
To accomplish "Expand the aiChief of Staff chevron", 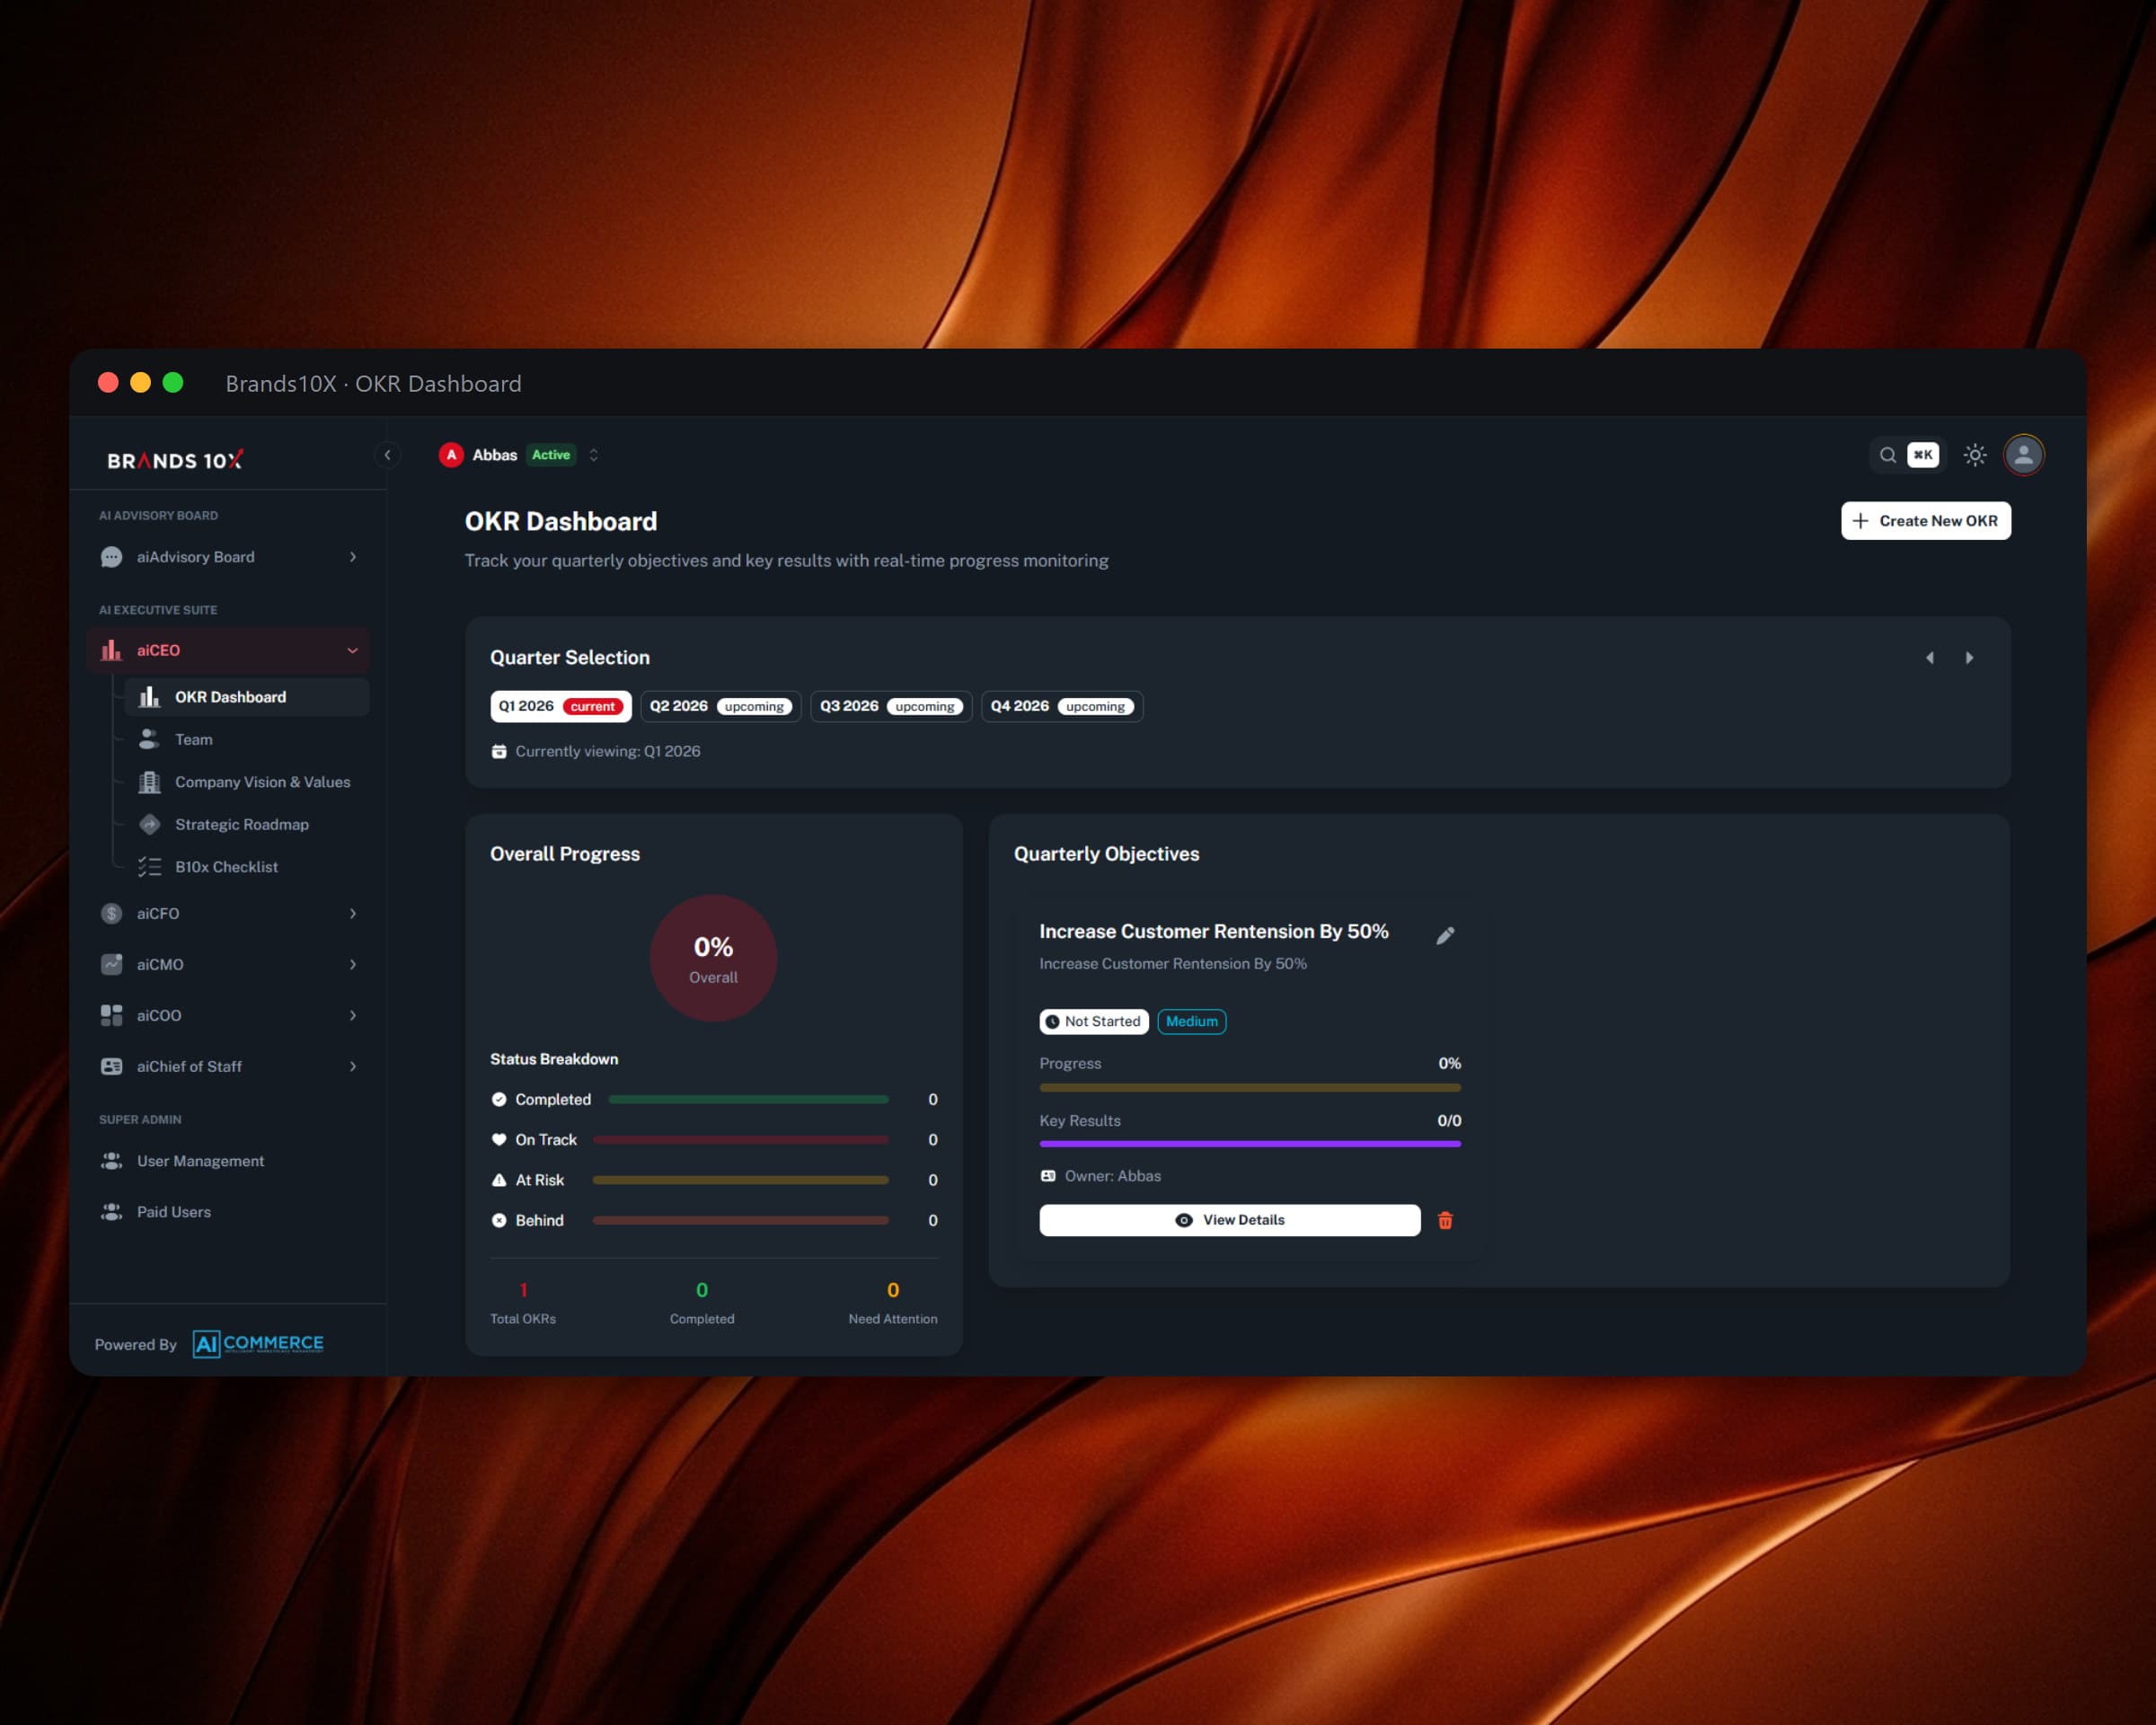I will tap(353, 1066).
